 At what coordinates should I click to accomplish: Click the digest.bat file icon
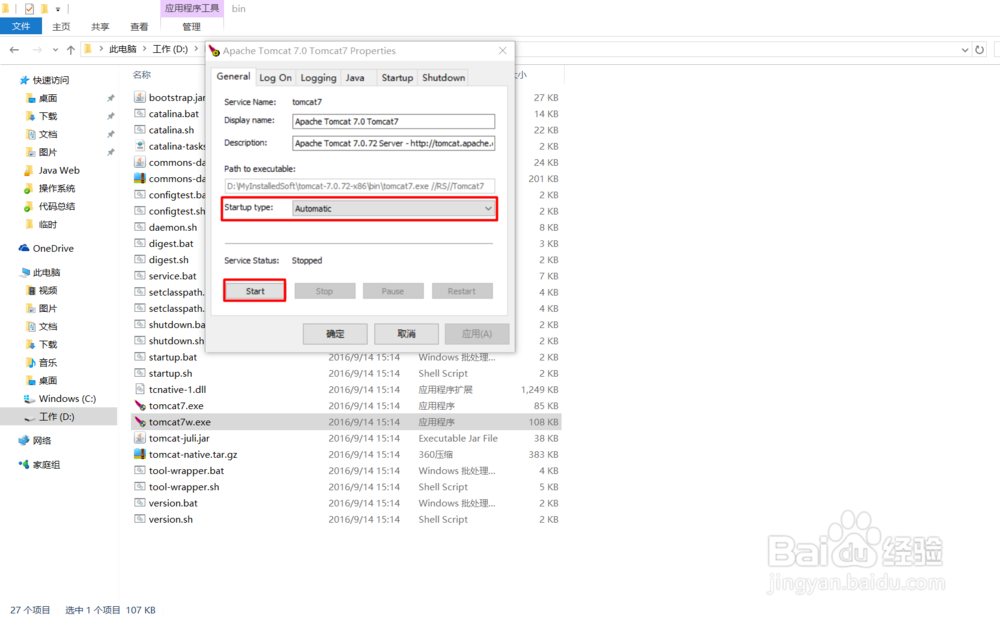[x=140, y=243]
